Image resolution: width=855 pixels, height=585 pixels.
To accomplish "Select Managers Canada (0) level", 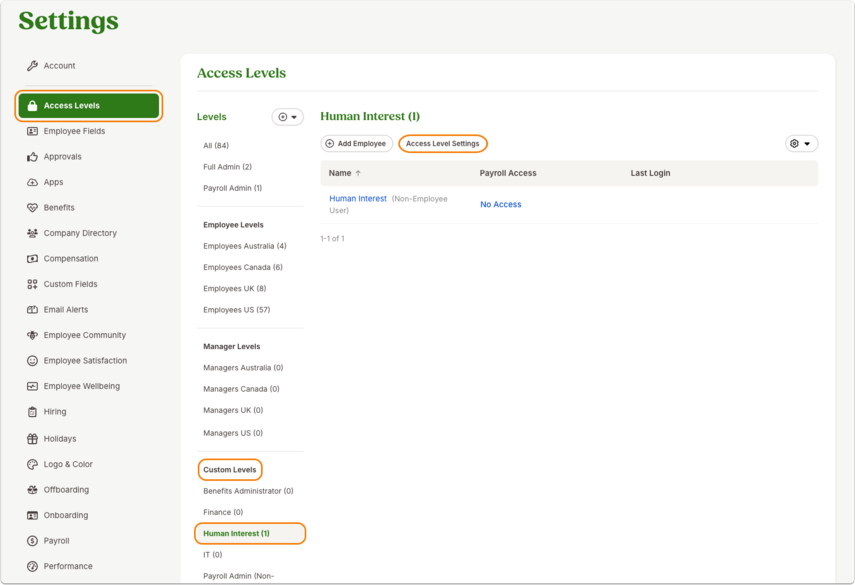I will [241, 389].
